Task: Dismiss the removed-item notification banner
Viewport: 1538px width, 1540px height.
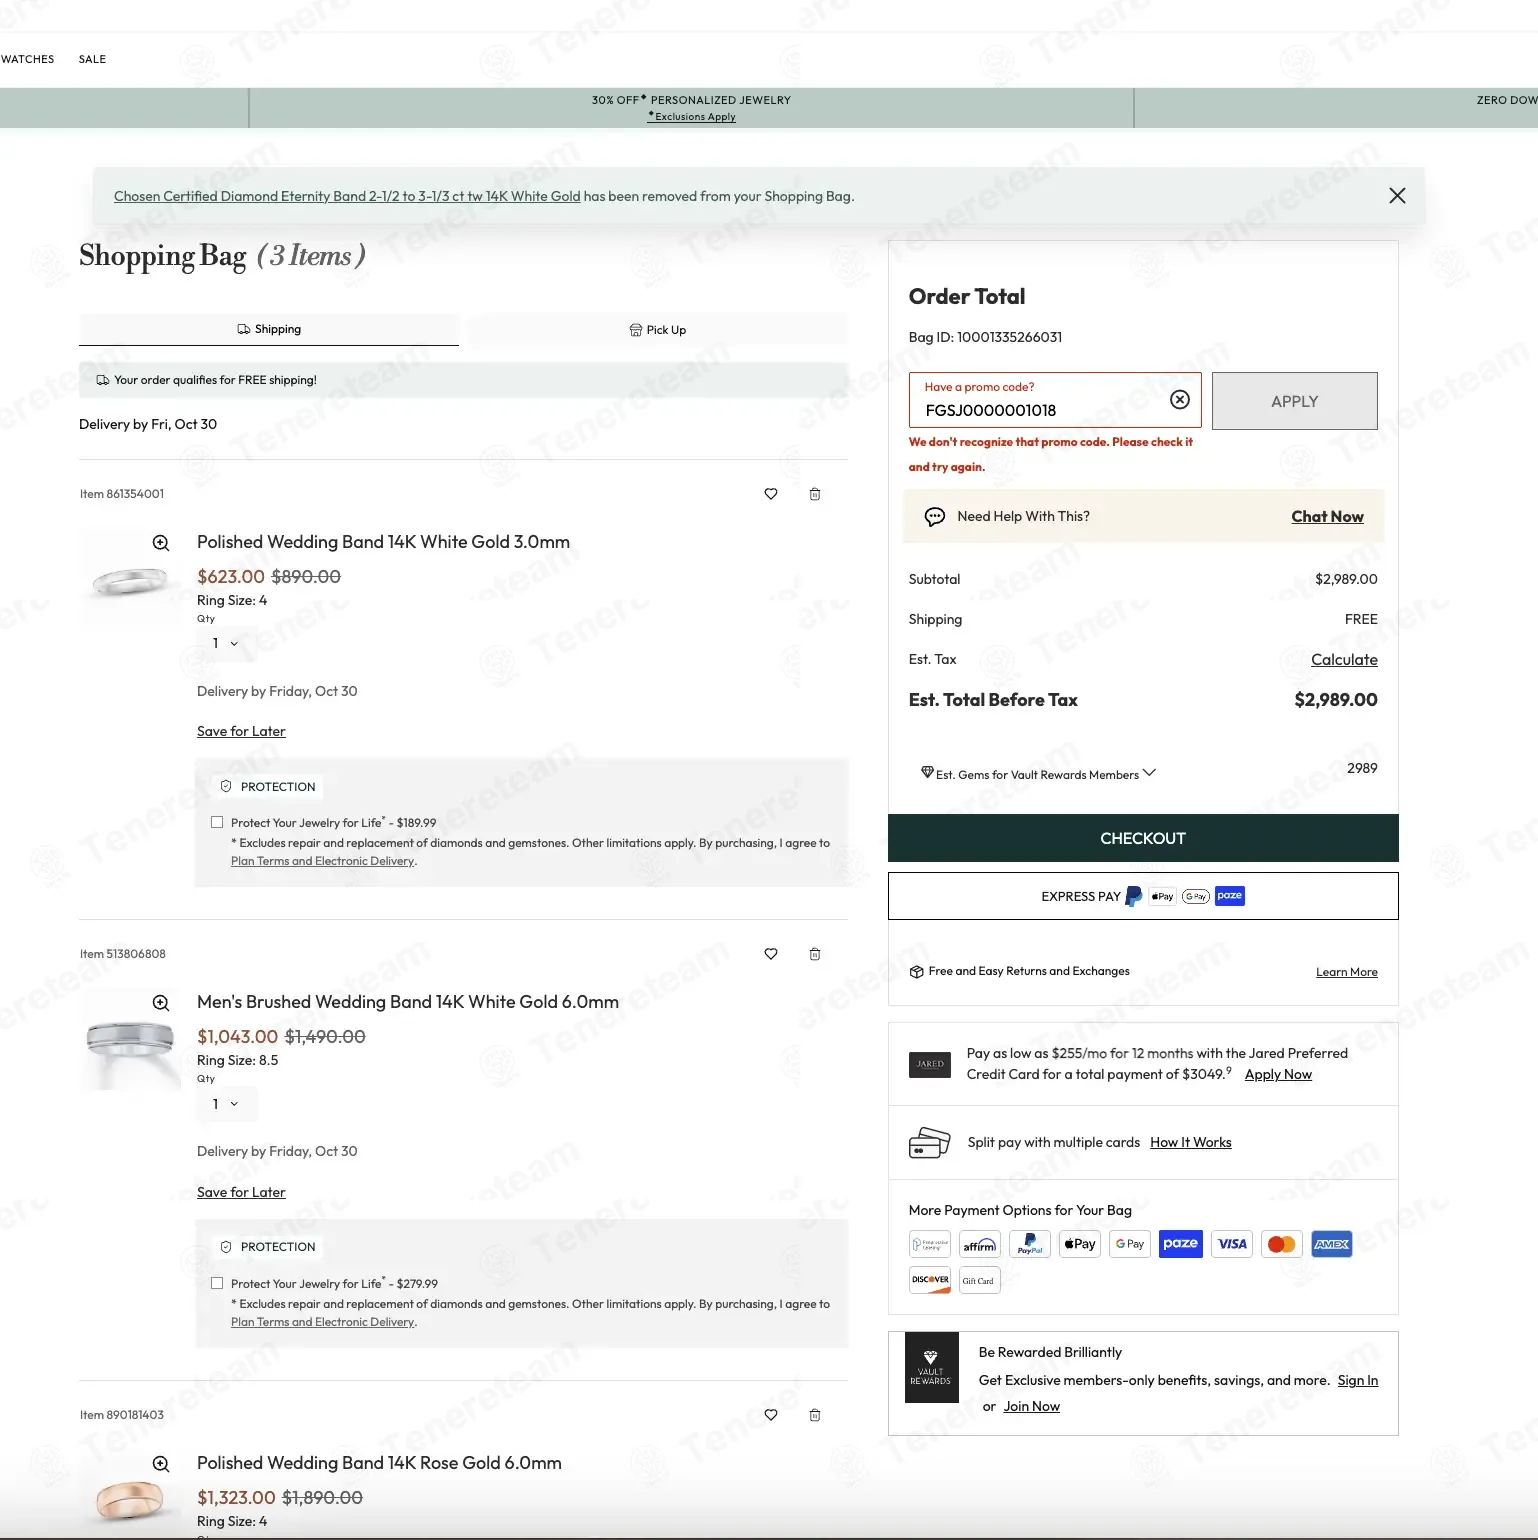Action: click(1397, 196)
